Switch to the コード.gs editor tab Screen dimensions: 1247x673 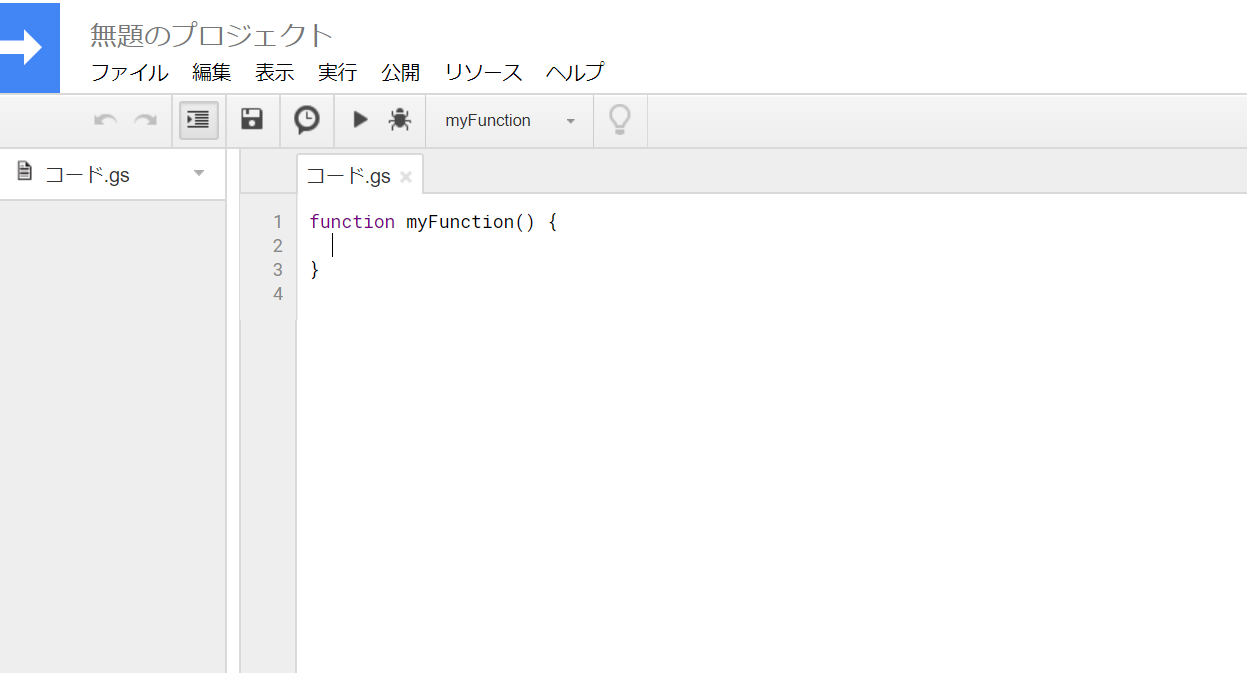pos(349,176)
